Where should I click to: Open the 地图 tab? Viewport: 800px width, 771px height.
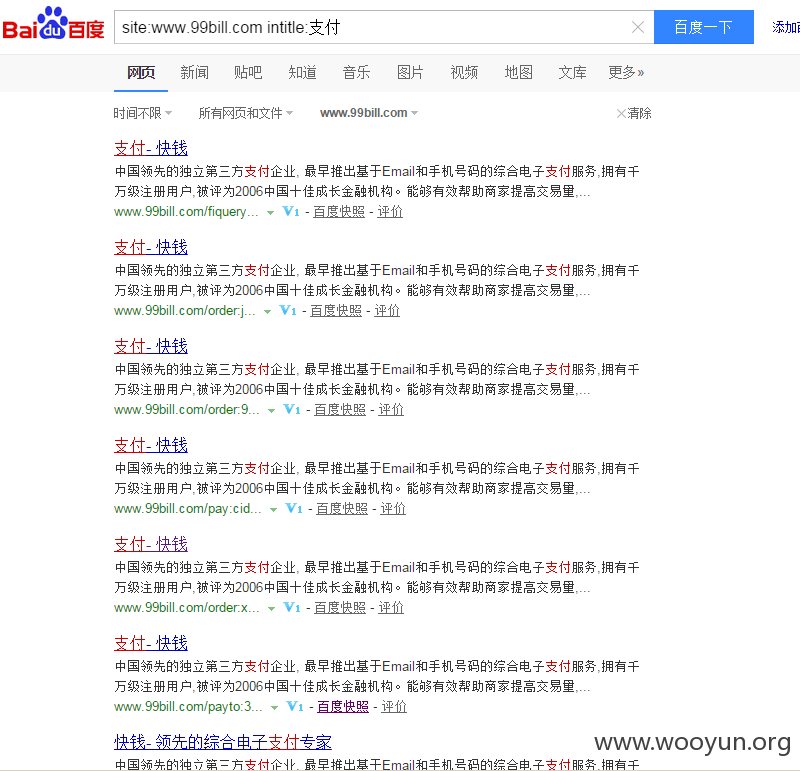point(518,72)
